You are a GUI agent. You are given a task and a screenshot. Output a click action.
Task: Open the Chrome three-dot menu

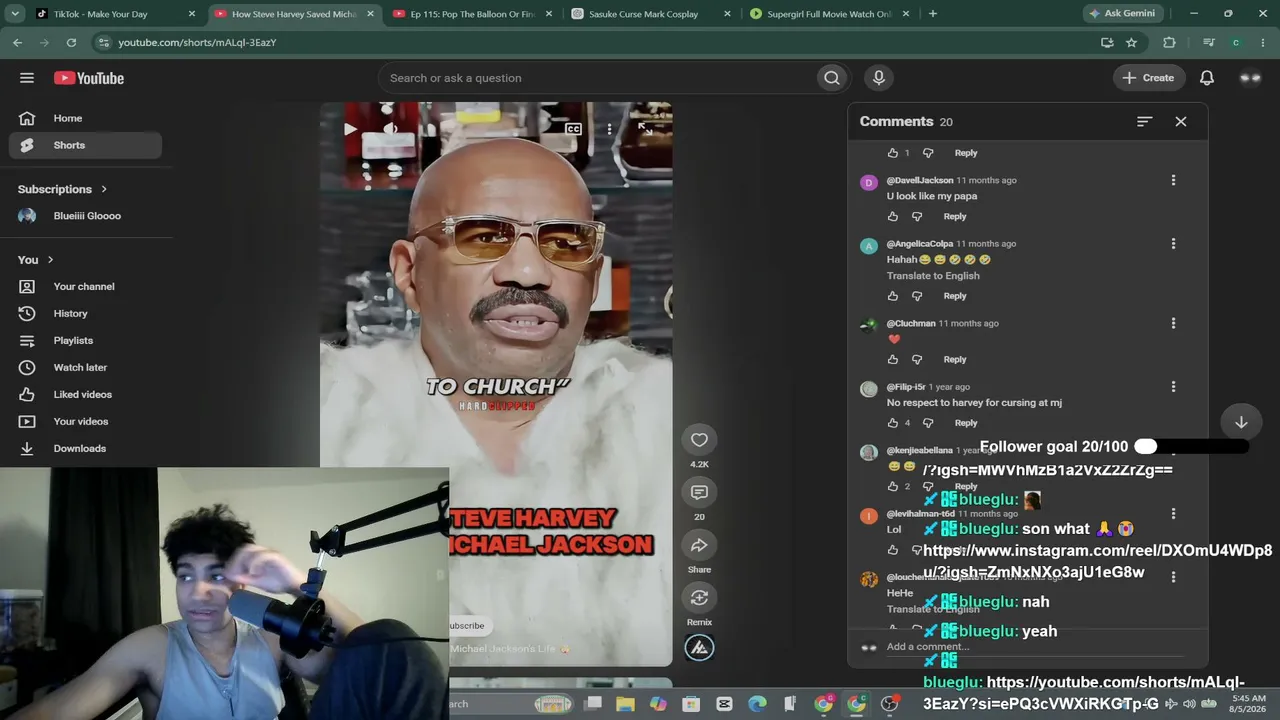click(x=1261, y=43)
